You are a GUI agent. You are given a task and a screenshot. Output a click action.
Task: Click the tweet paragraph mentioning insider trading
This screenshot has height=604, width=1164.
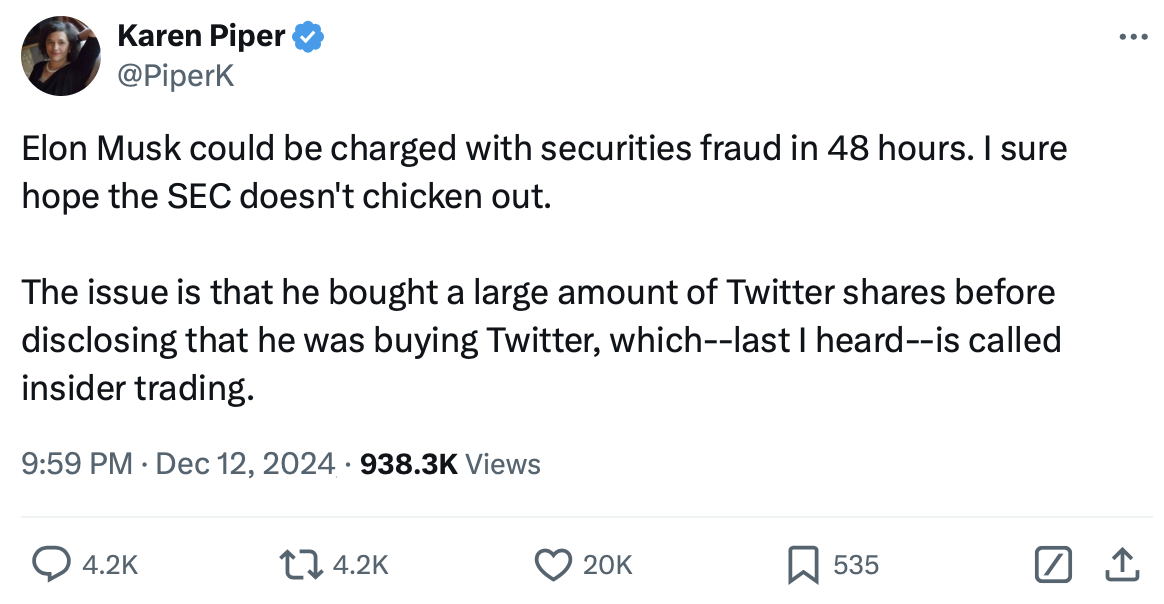540,340
